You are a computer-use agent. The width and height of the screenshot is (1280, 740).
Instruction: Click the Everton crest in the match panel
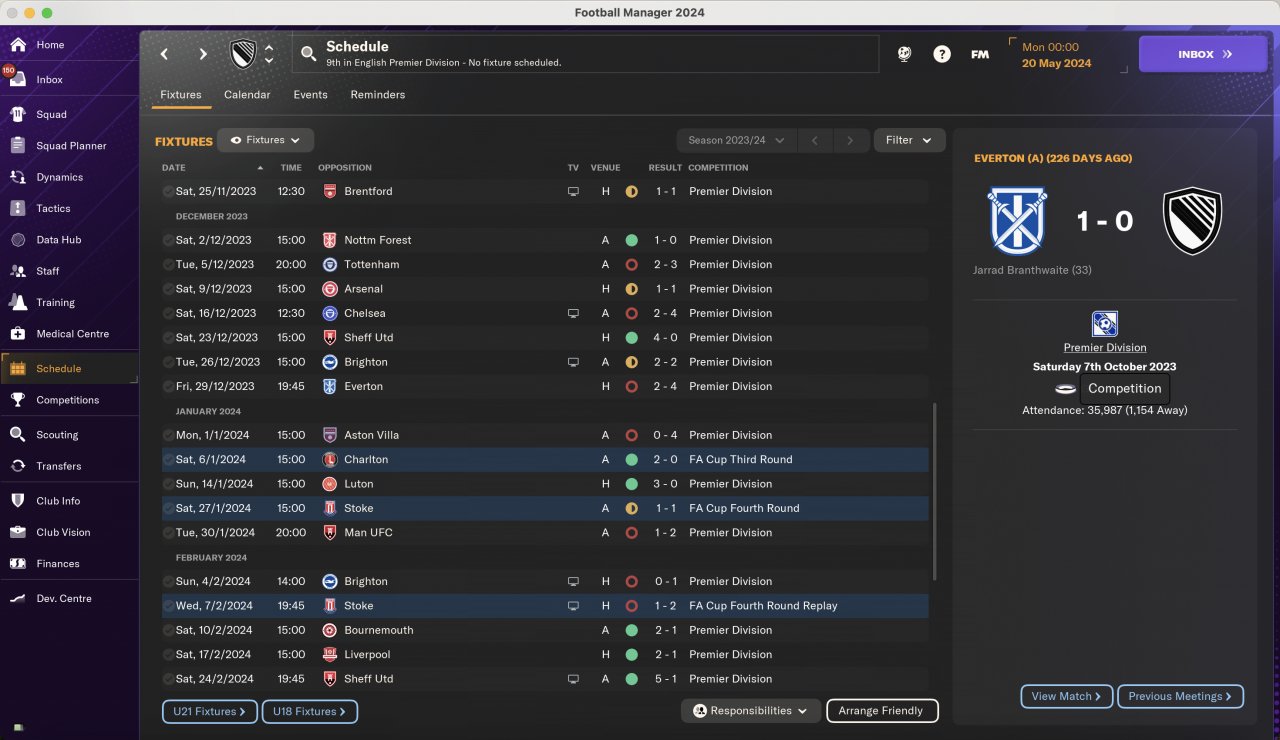(x=1018, y=221)
